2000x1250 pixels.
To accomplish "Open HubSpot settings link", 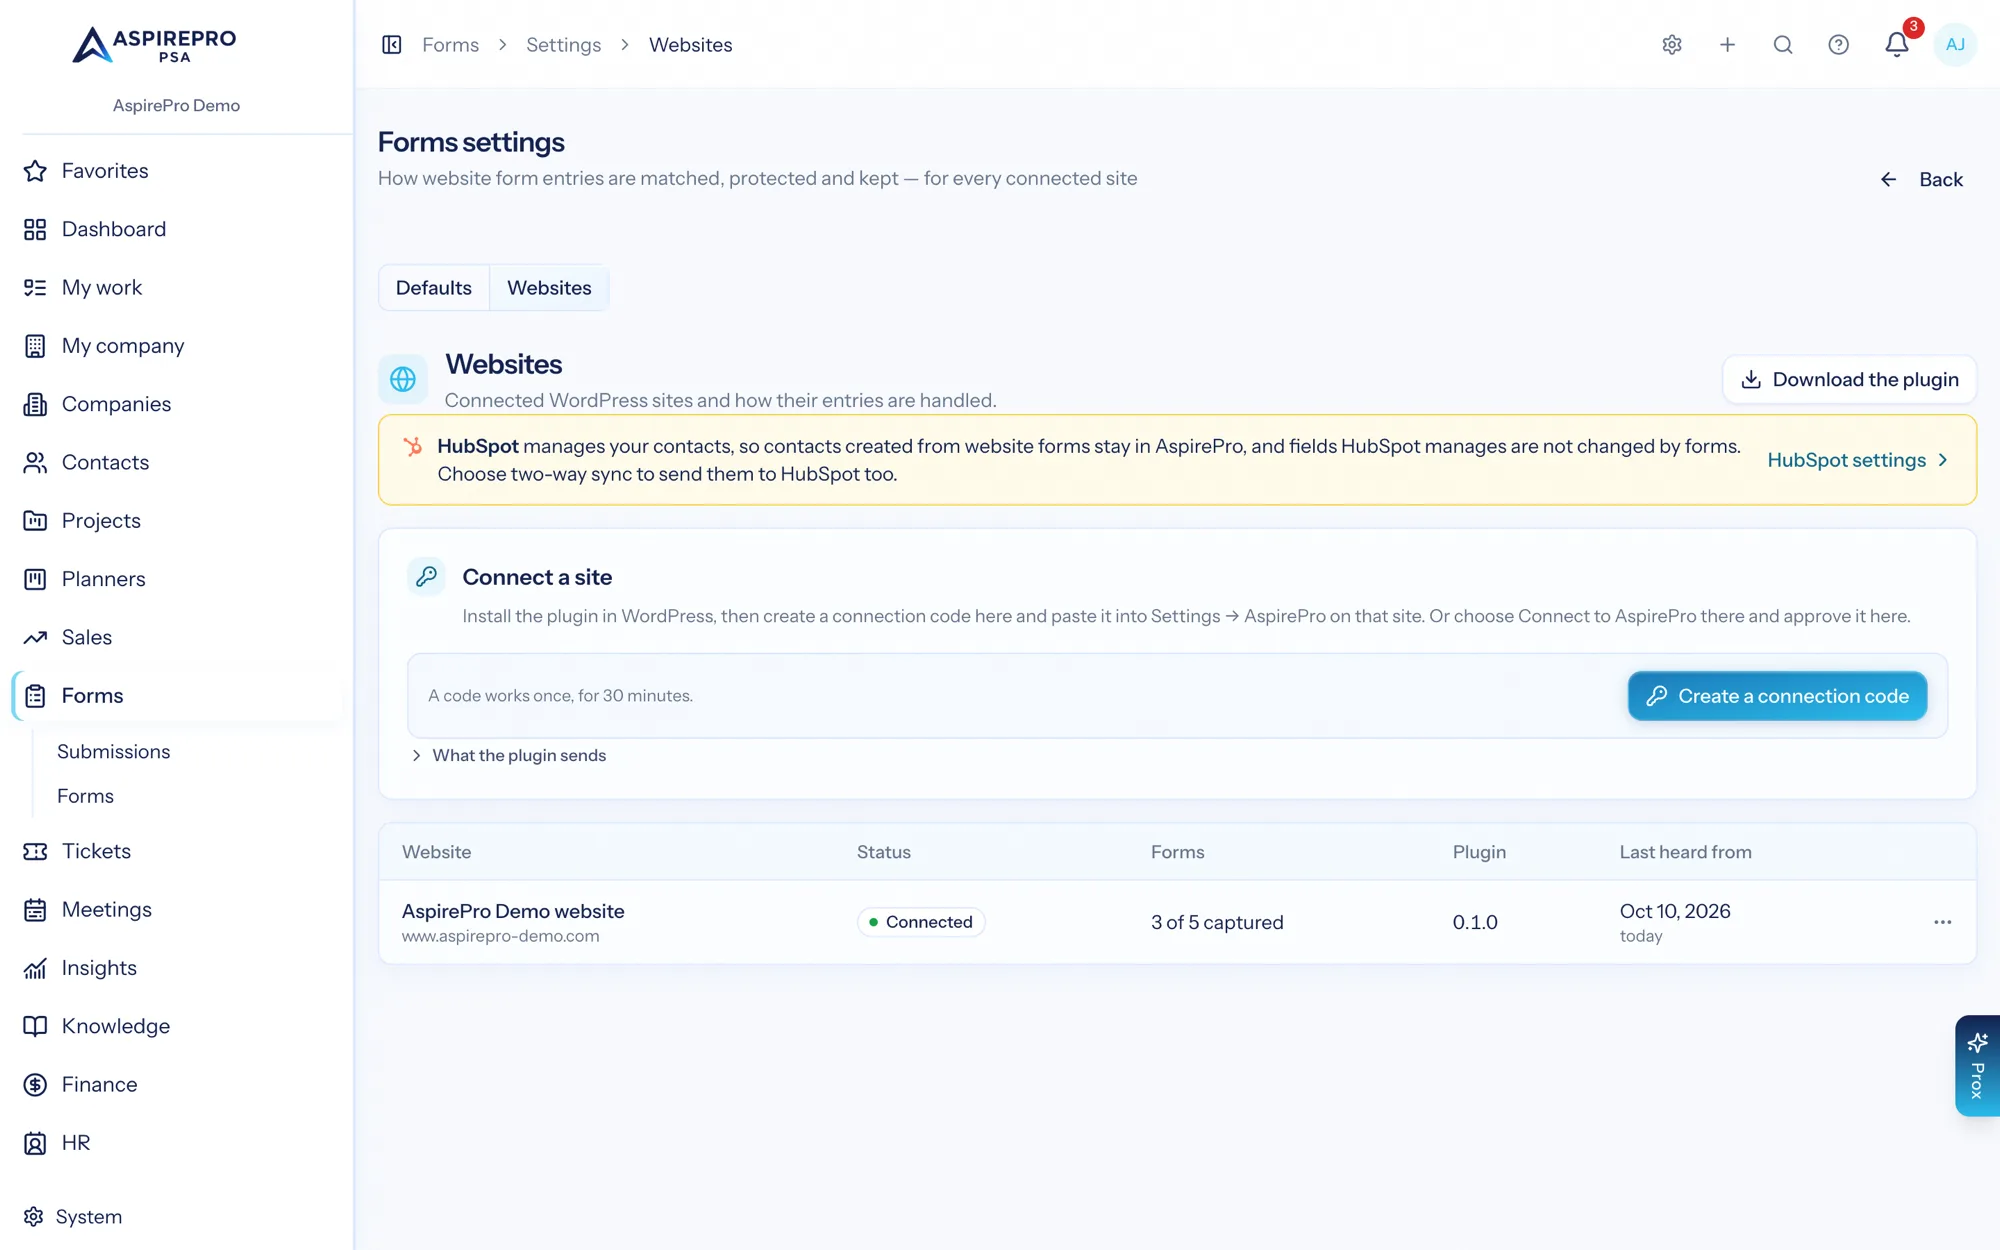I will [1858, 460].
